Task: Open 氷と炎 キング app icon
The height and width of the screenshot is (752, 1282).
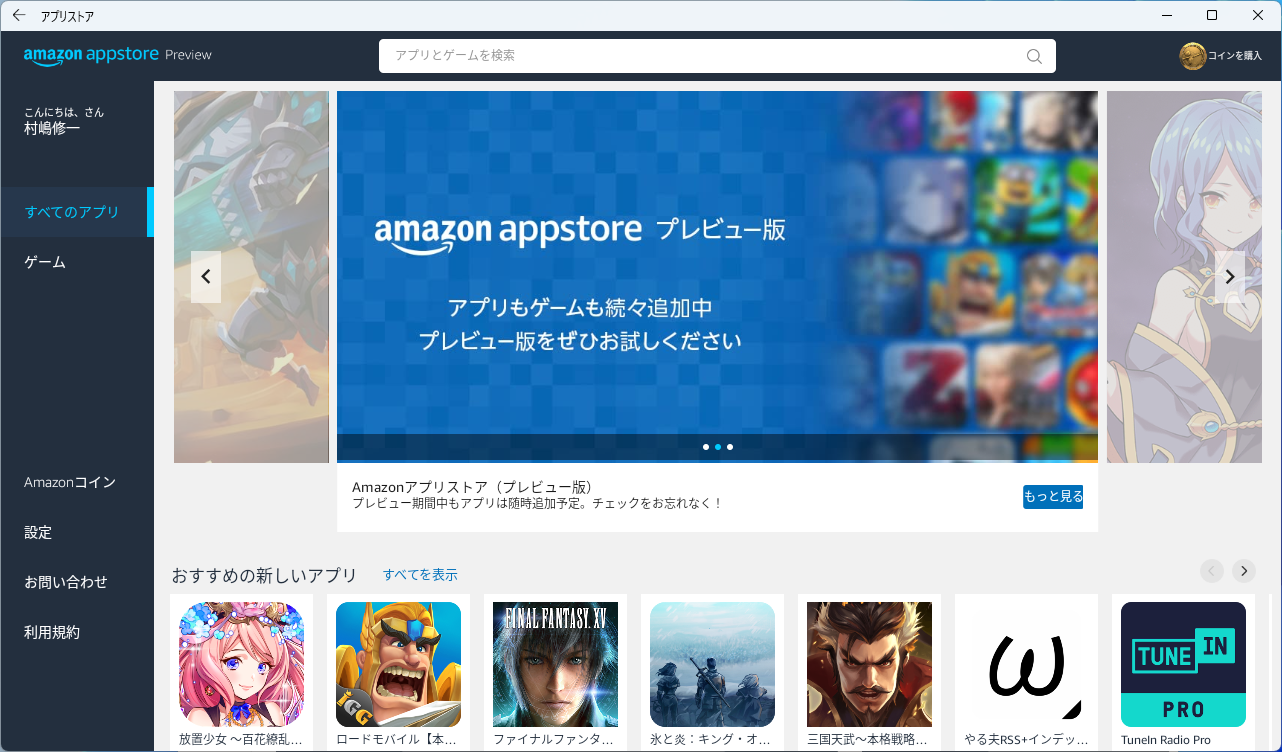Action: click(712, 664)
